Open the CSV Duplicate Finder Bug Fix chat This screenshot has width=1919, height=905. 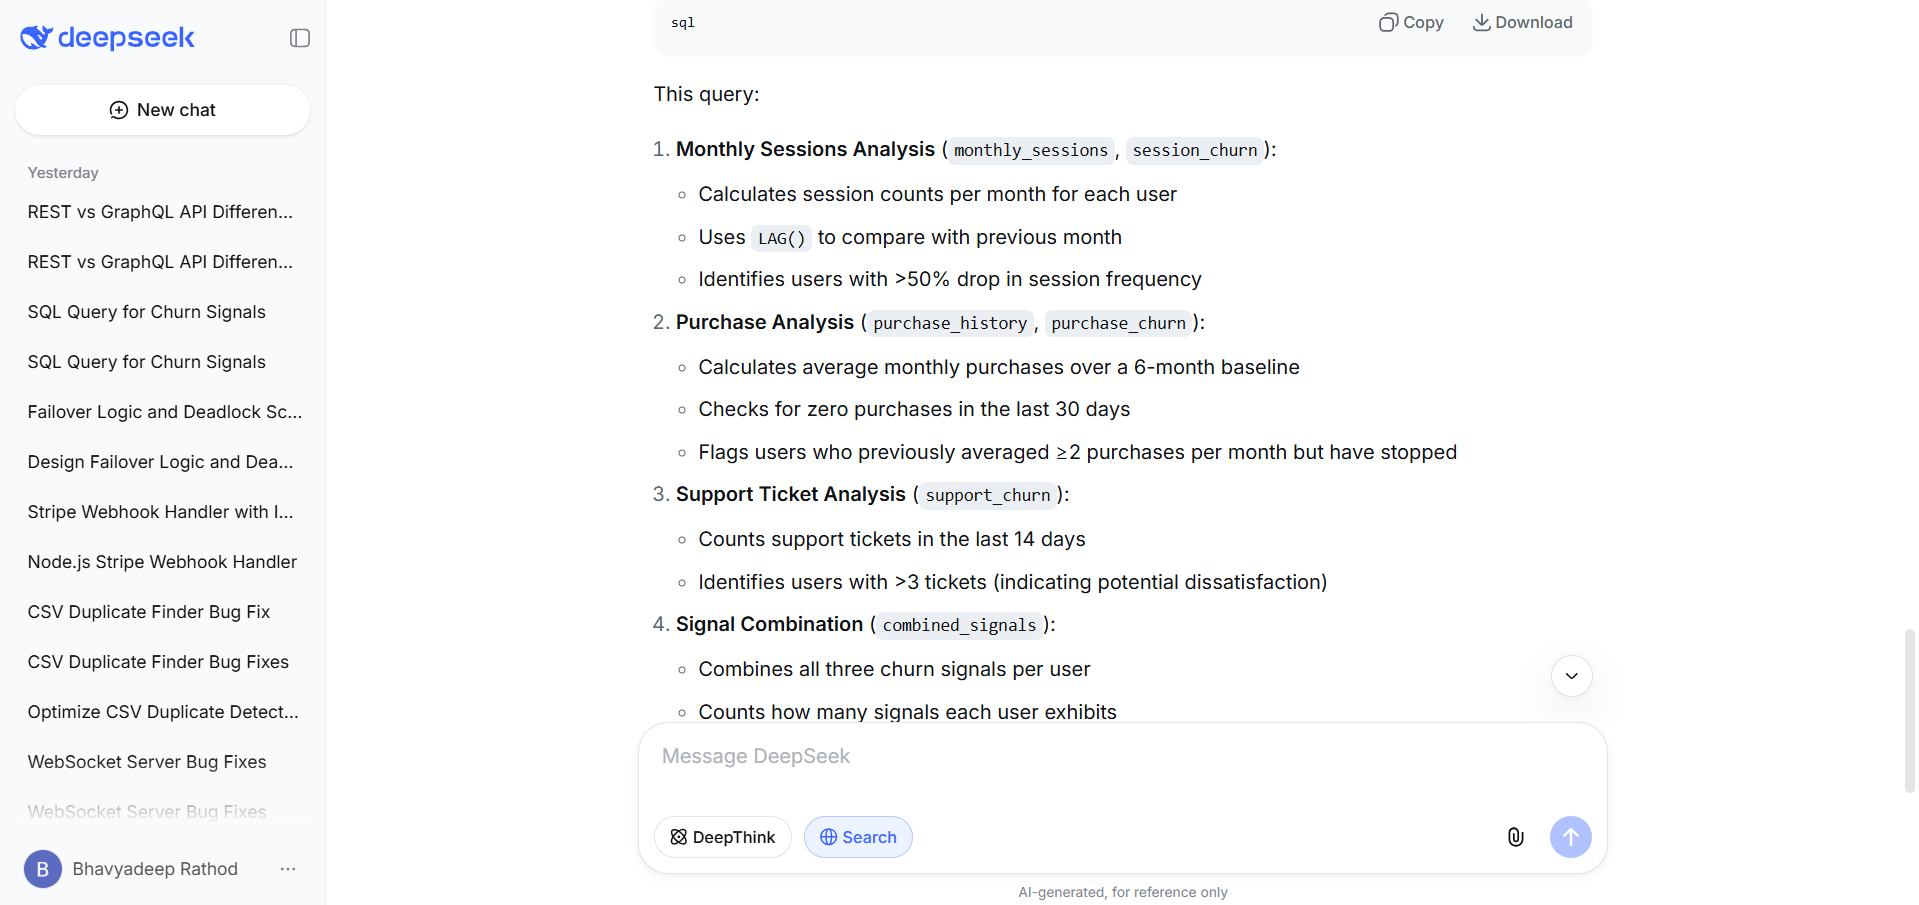148,611
